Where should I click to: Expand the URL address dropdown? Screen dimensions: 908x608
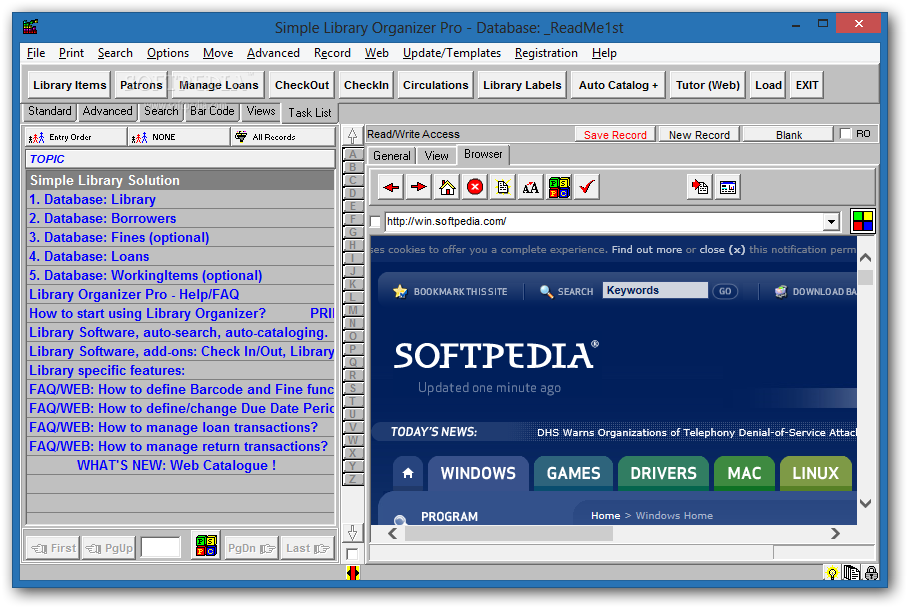point(832,221)
